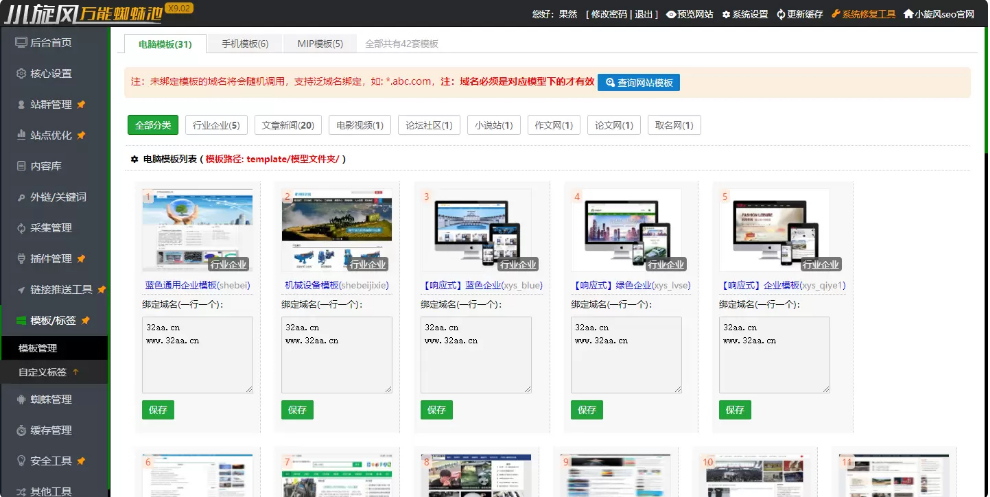Save domains for xys_qiye1 template
Screen dimensions: 990x497
(x=735, y=410)
